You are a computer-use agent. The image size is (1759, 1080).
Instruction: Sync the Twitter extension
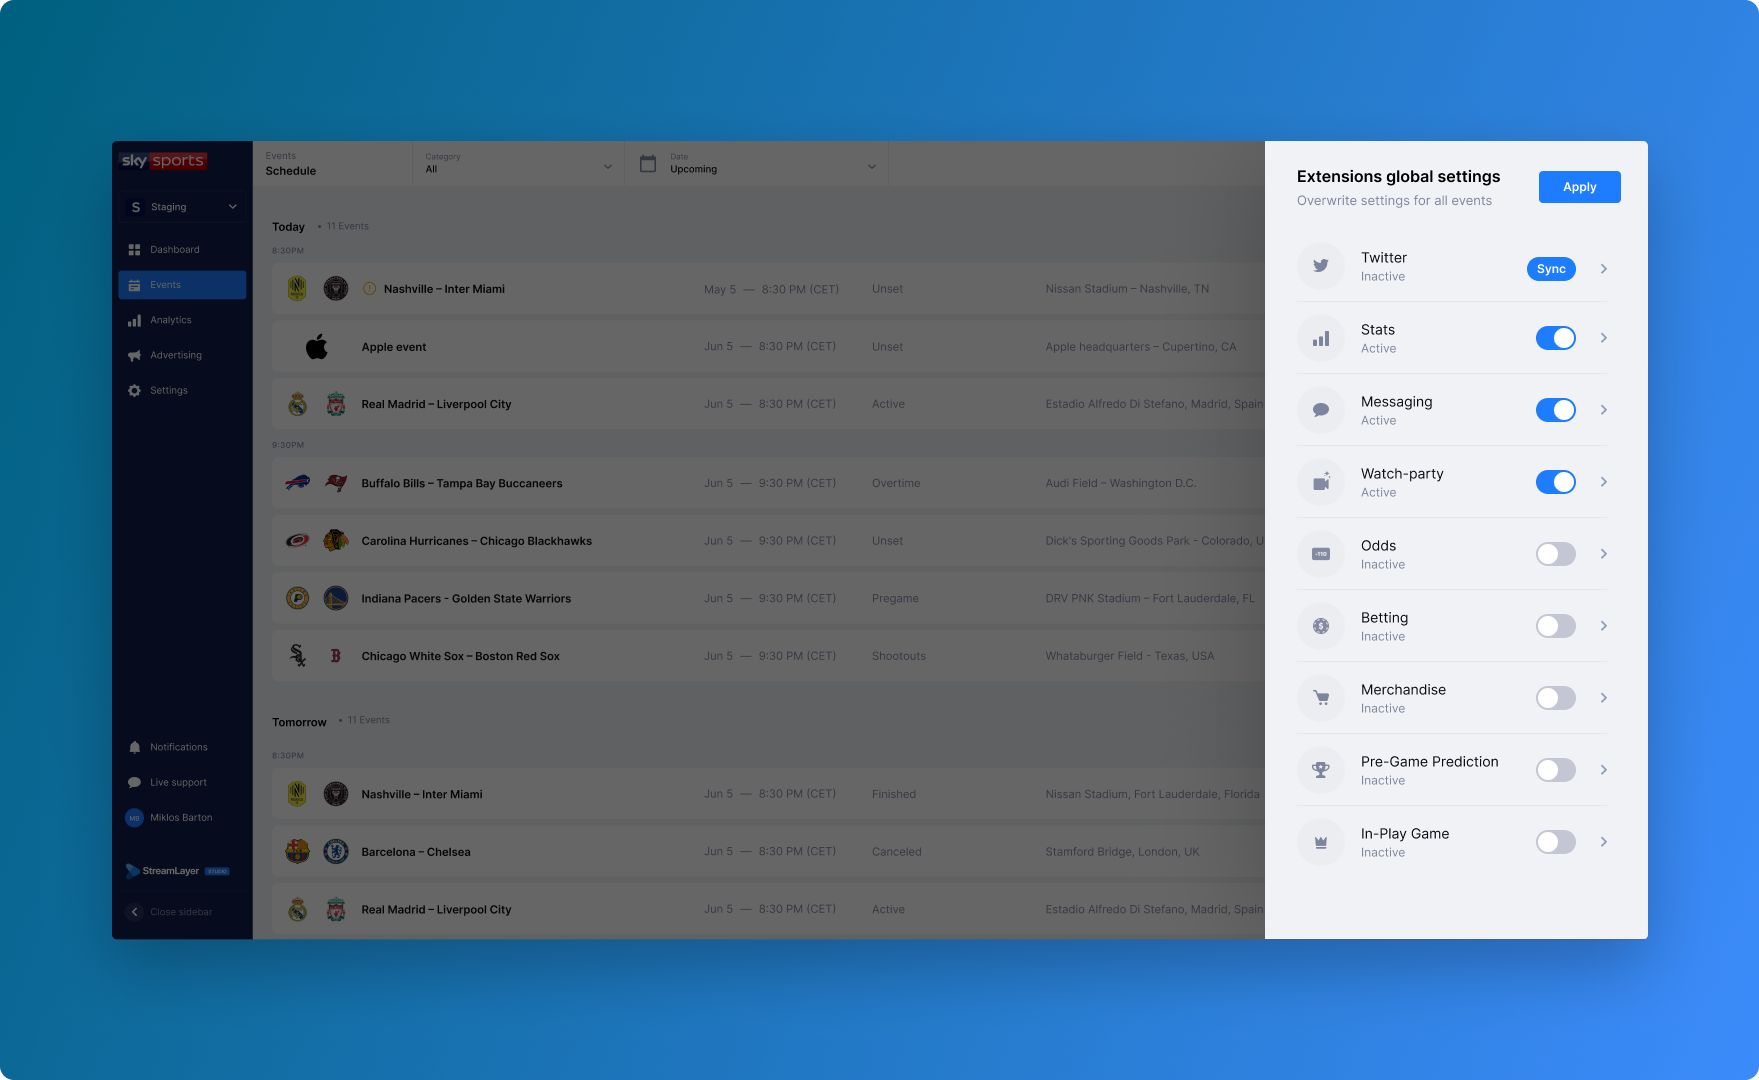[x=1551, y=269]
